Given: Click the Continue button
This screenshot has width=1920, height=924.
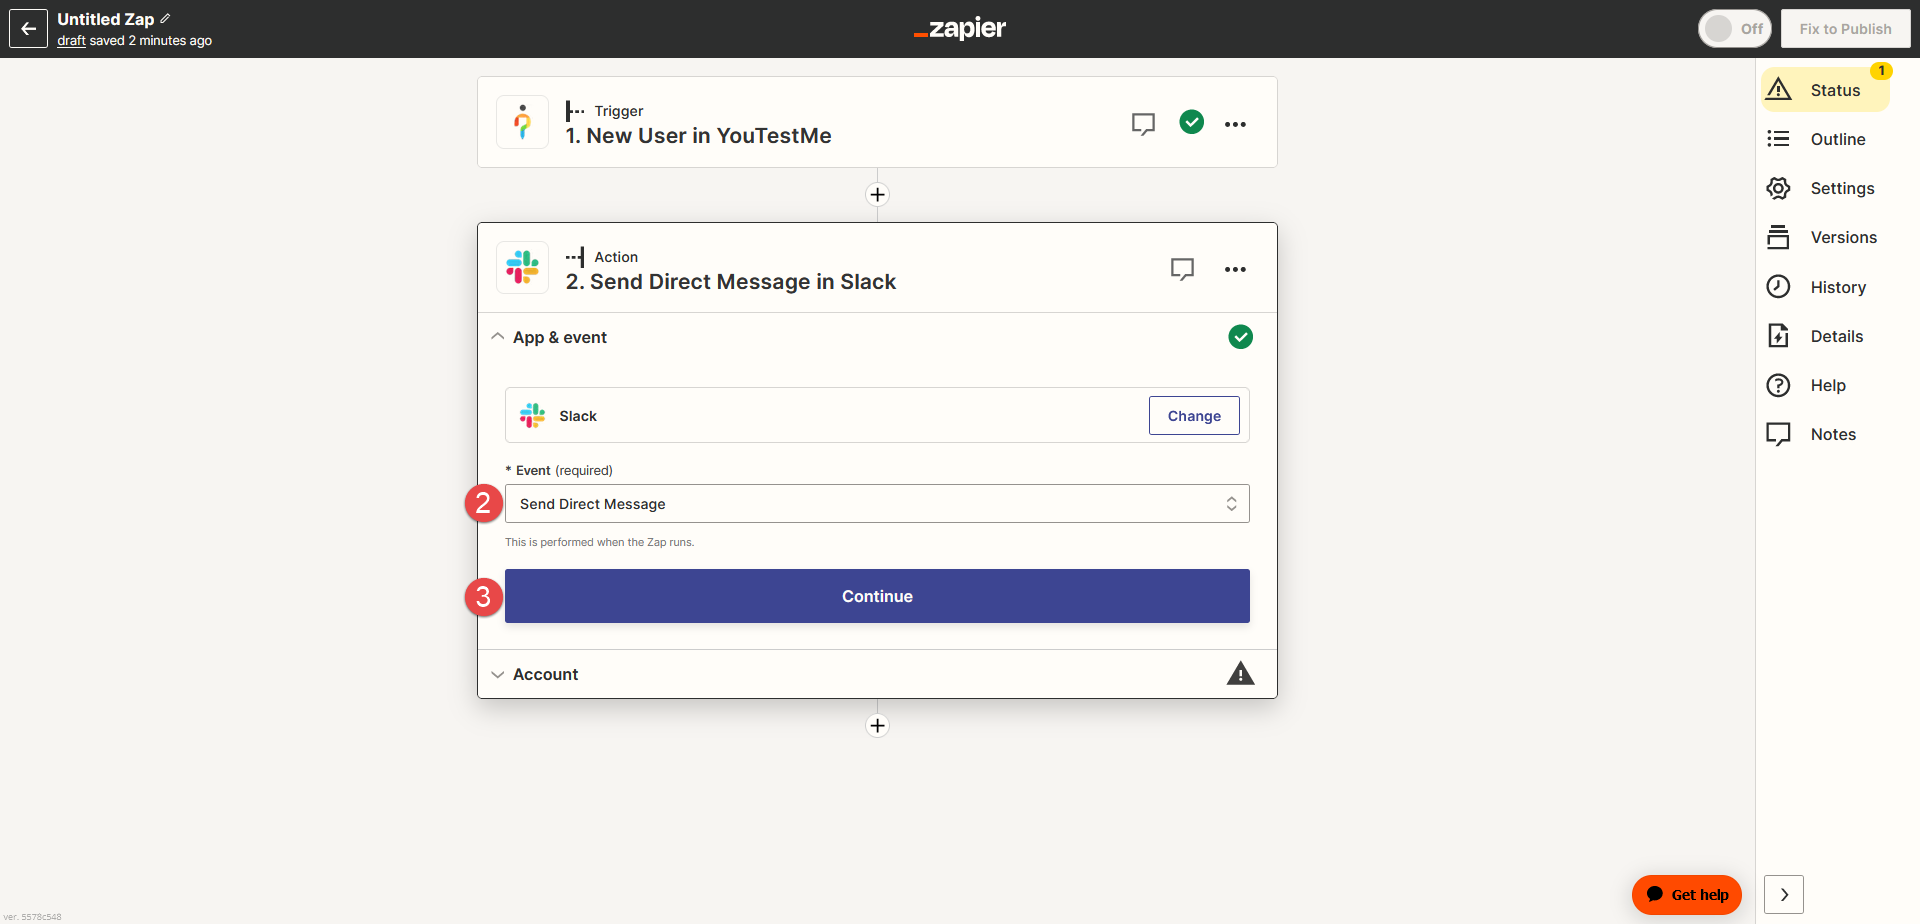Looking at the screenshot, I should coord(877,596).
